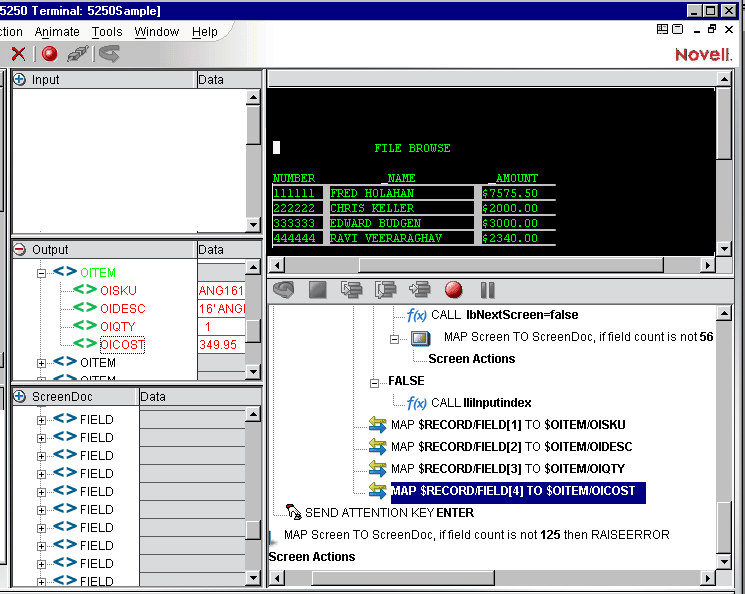Click the f(x) icon beside CALL lbNextScreen=false

click(417, 315)
